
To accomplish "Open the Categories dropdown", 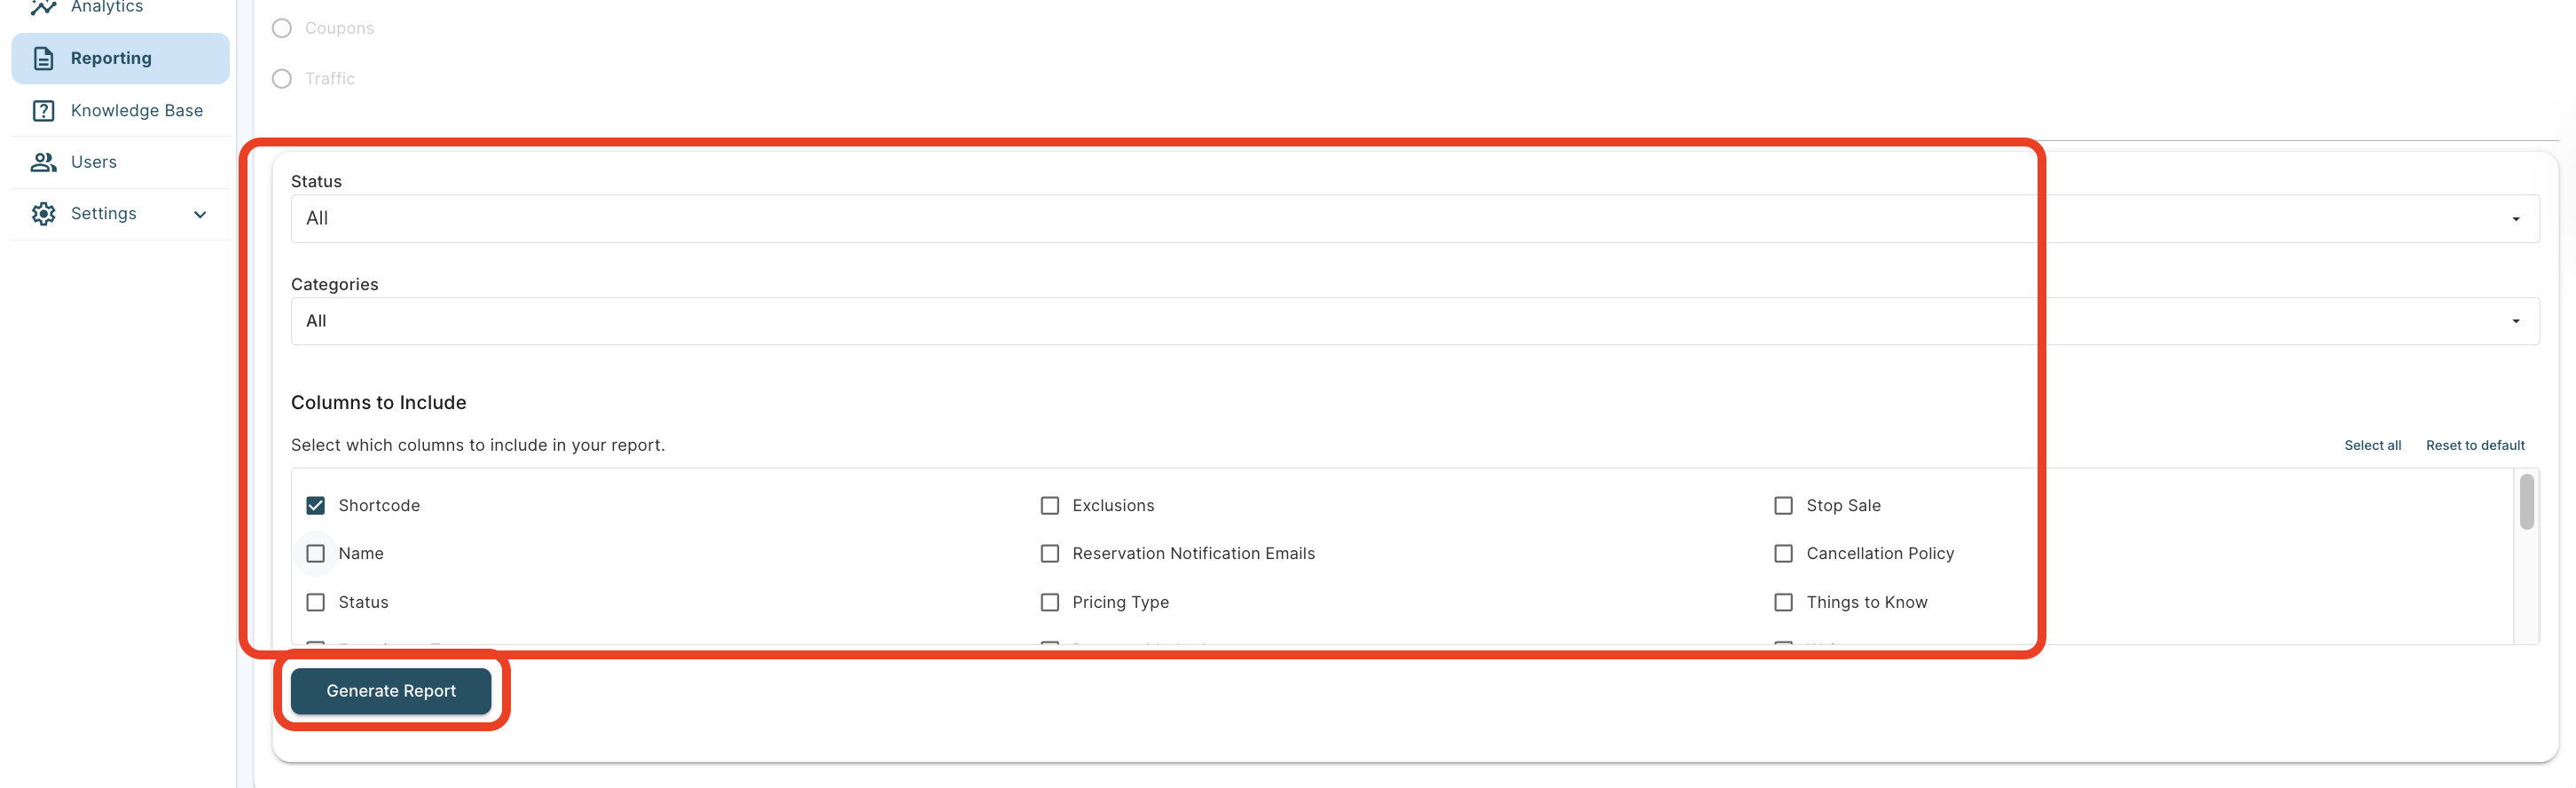I will point(1414,321).
